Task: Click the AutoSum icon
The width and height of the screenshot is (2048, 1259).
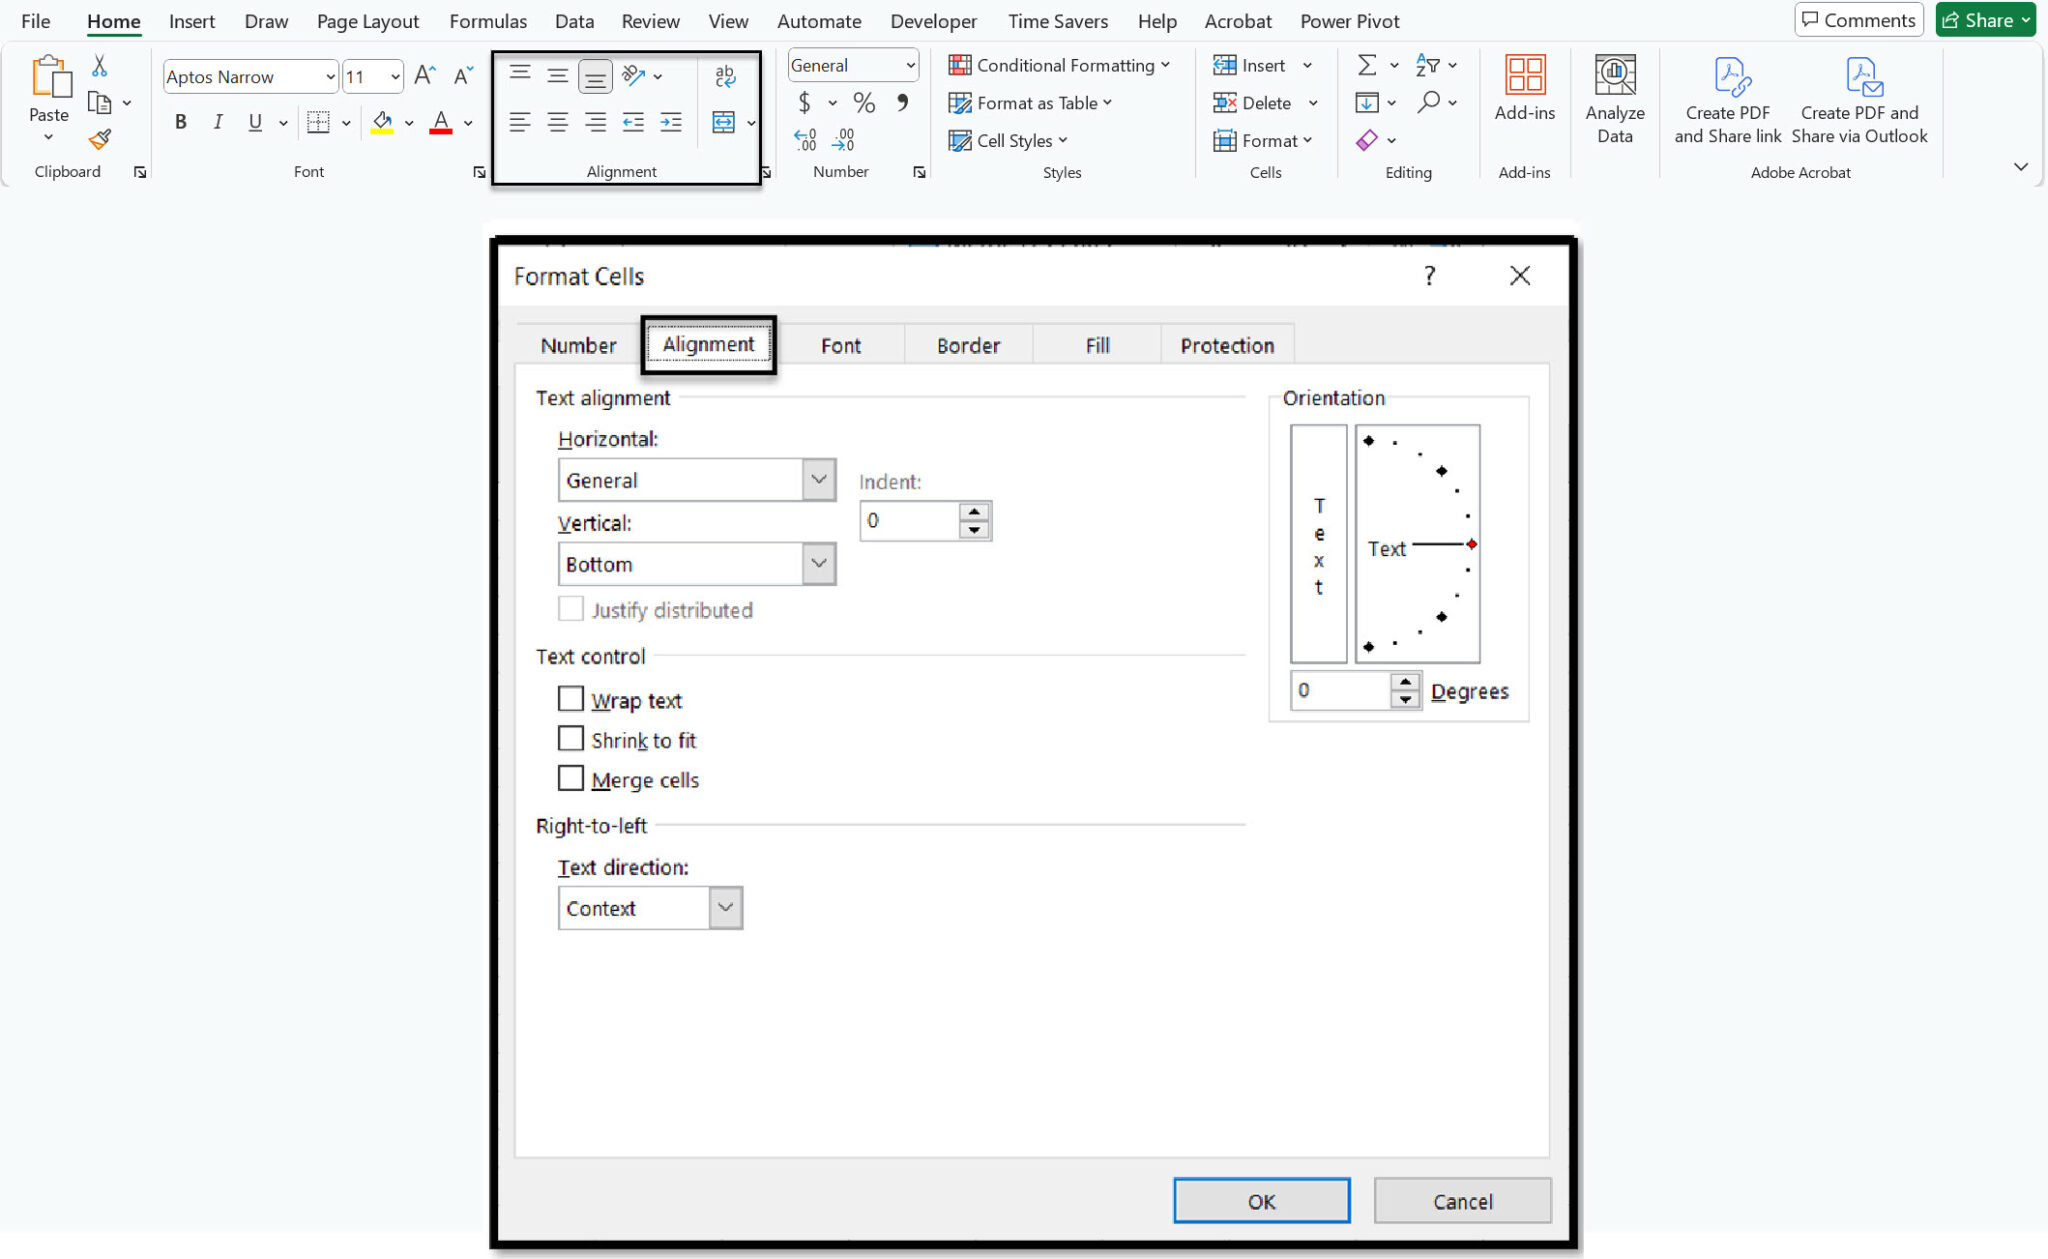Action: 1365,64
